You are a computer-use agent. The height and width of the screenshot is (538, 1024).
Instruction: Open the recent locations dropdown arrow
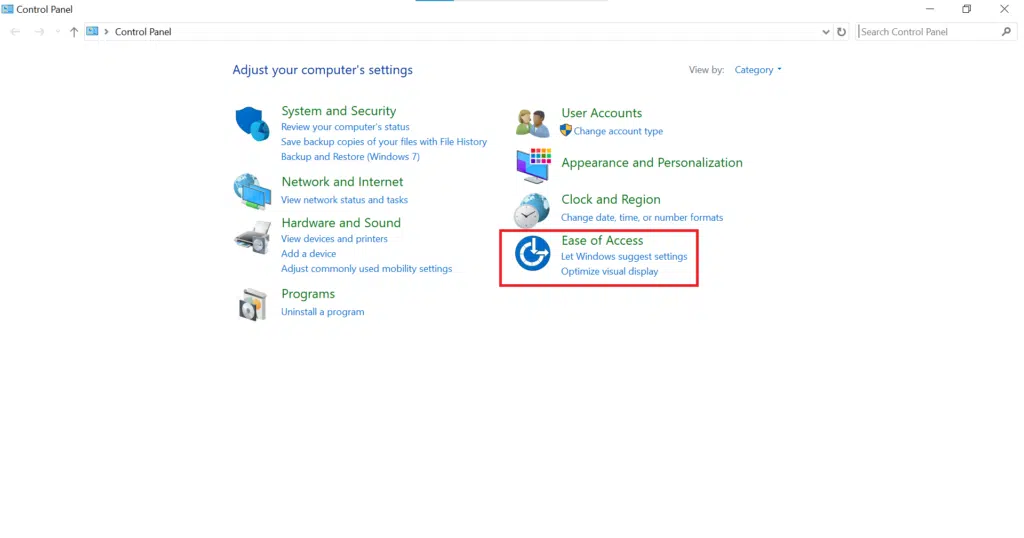57,31
